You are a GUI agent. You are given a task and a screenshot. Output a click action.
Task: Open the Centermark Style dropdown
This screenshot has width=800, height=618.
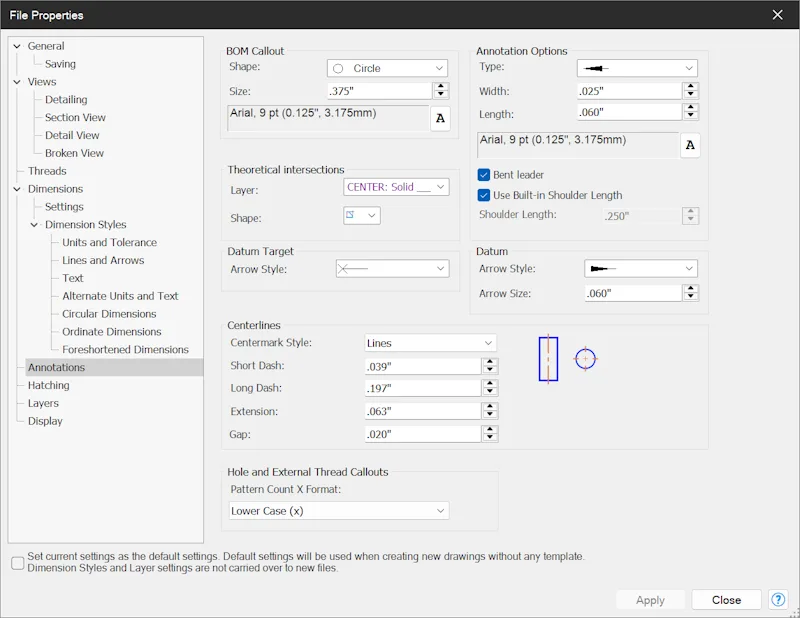(431, 343)
